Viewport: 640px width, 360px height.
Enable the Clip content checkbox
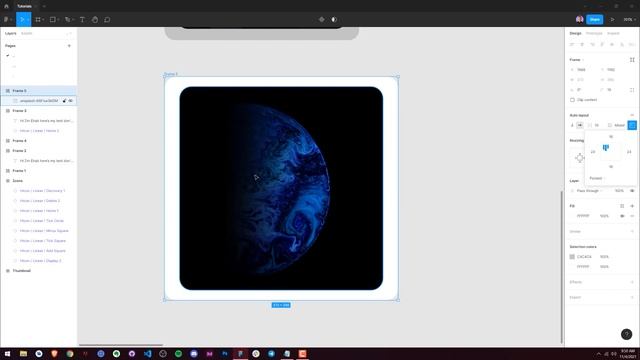tap(572, 100)
